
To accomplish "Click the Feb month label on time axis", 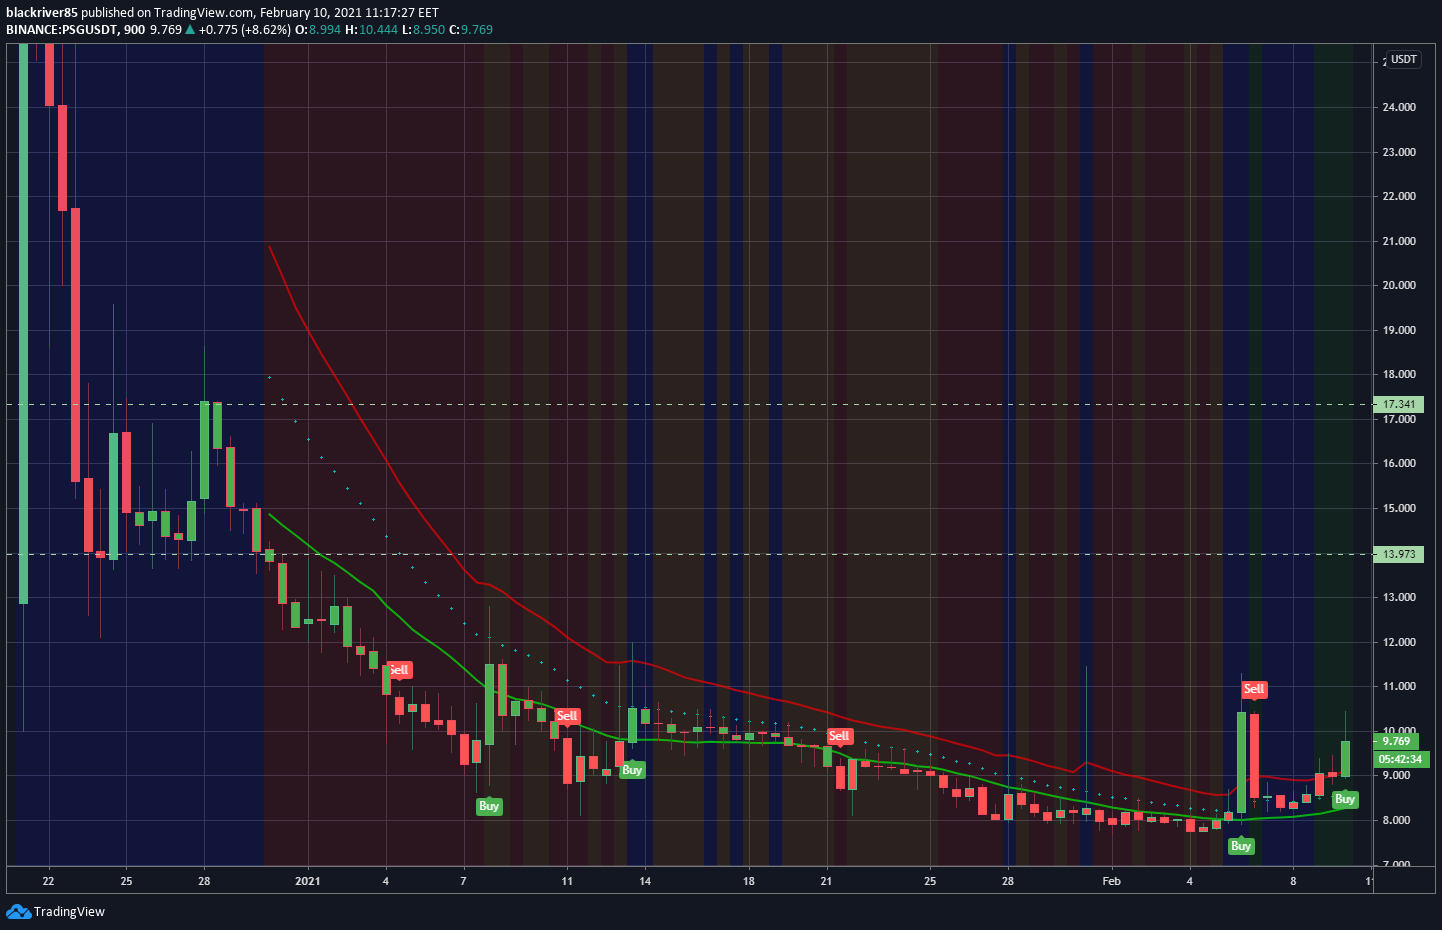I will [1111, 881].
